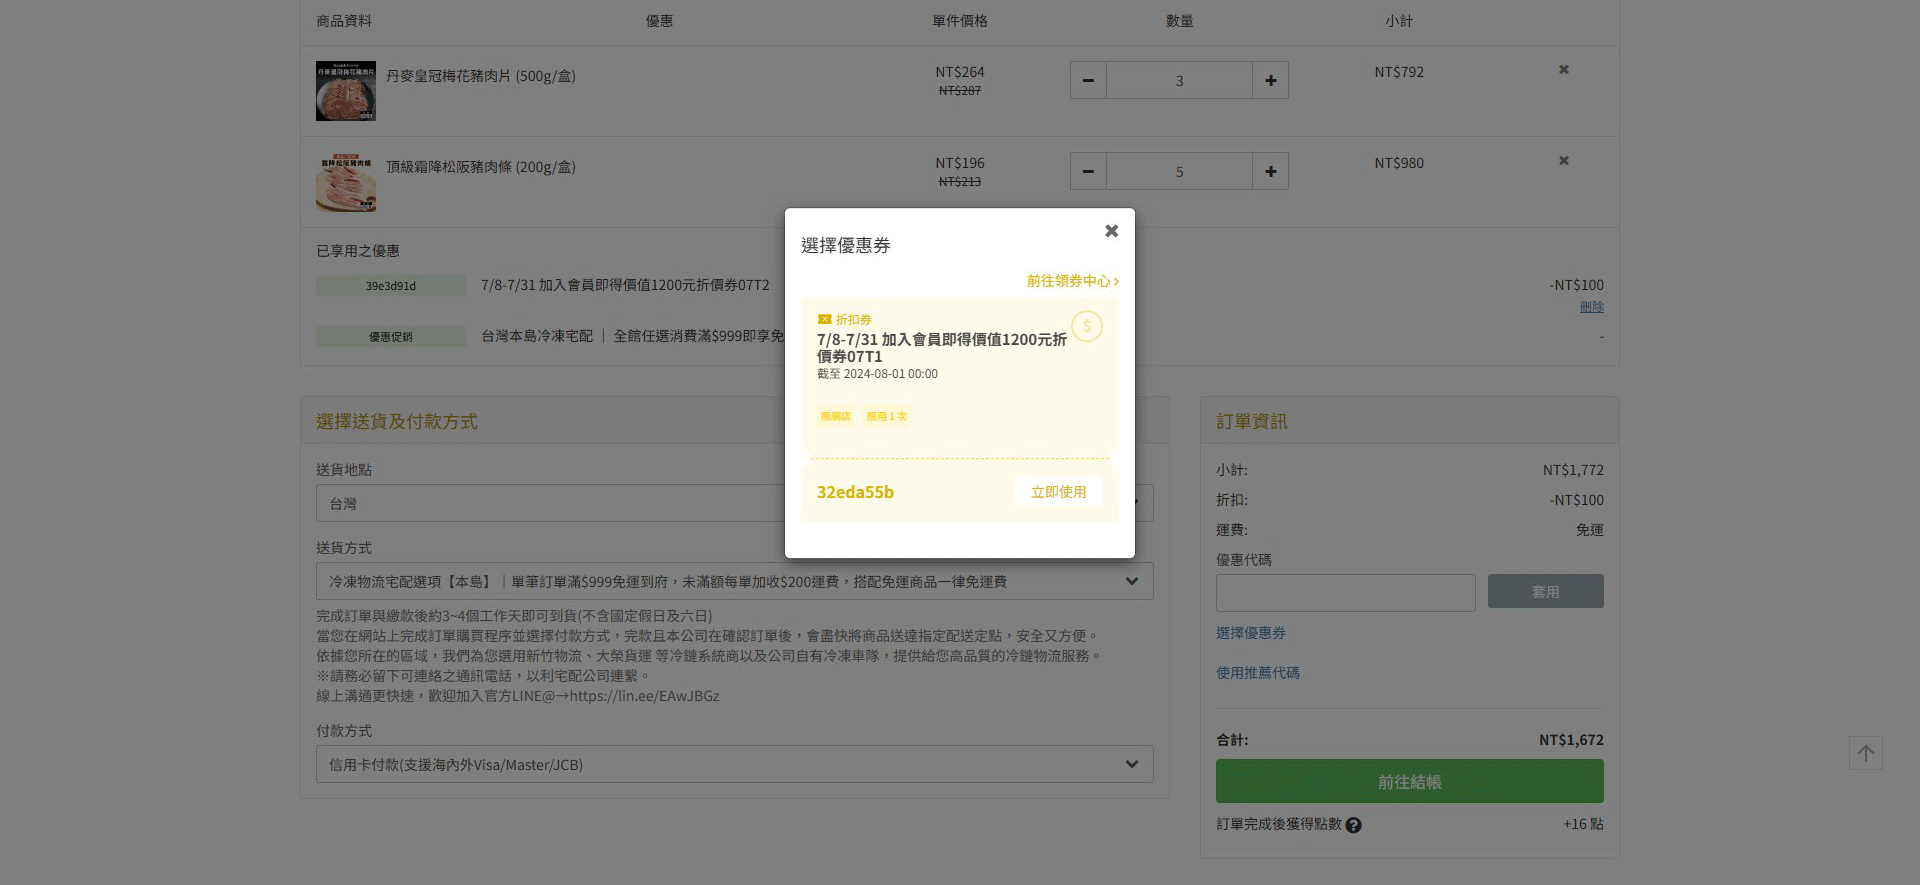Expand the delivery method dropdown
Screen dimensions: 1920x885
[734, 582]
